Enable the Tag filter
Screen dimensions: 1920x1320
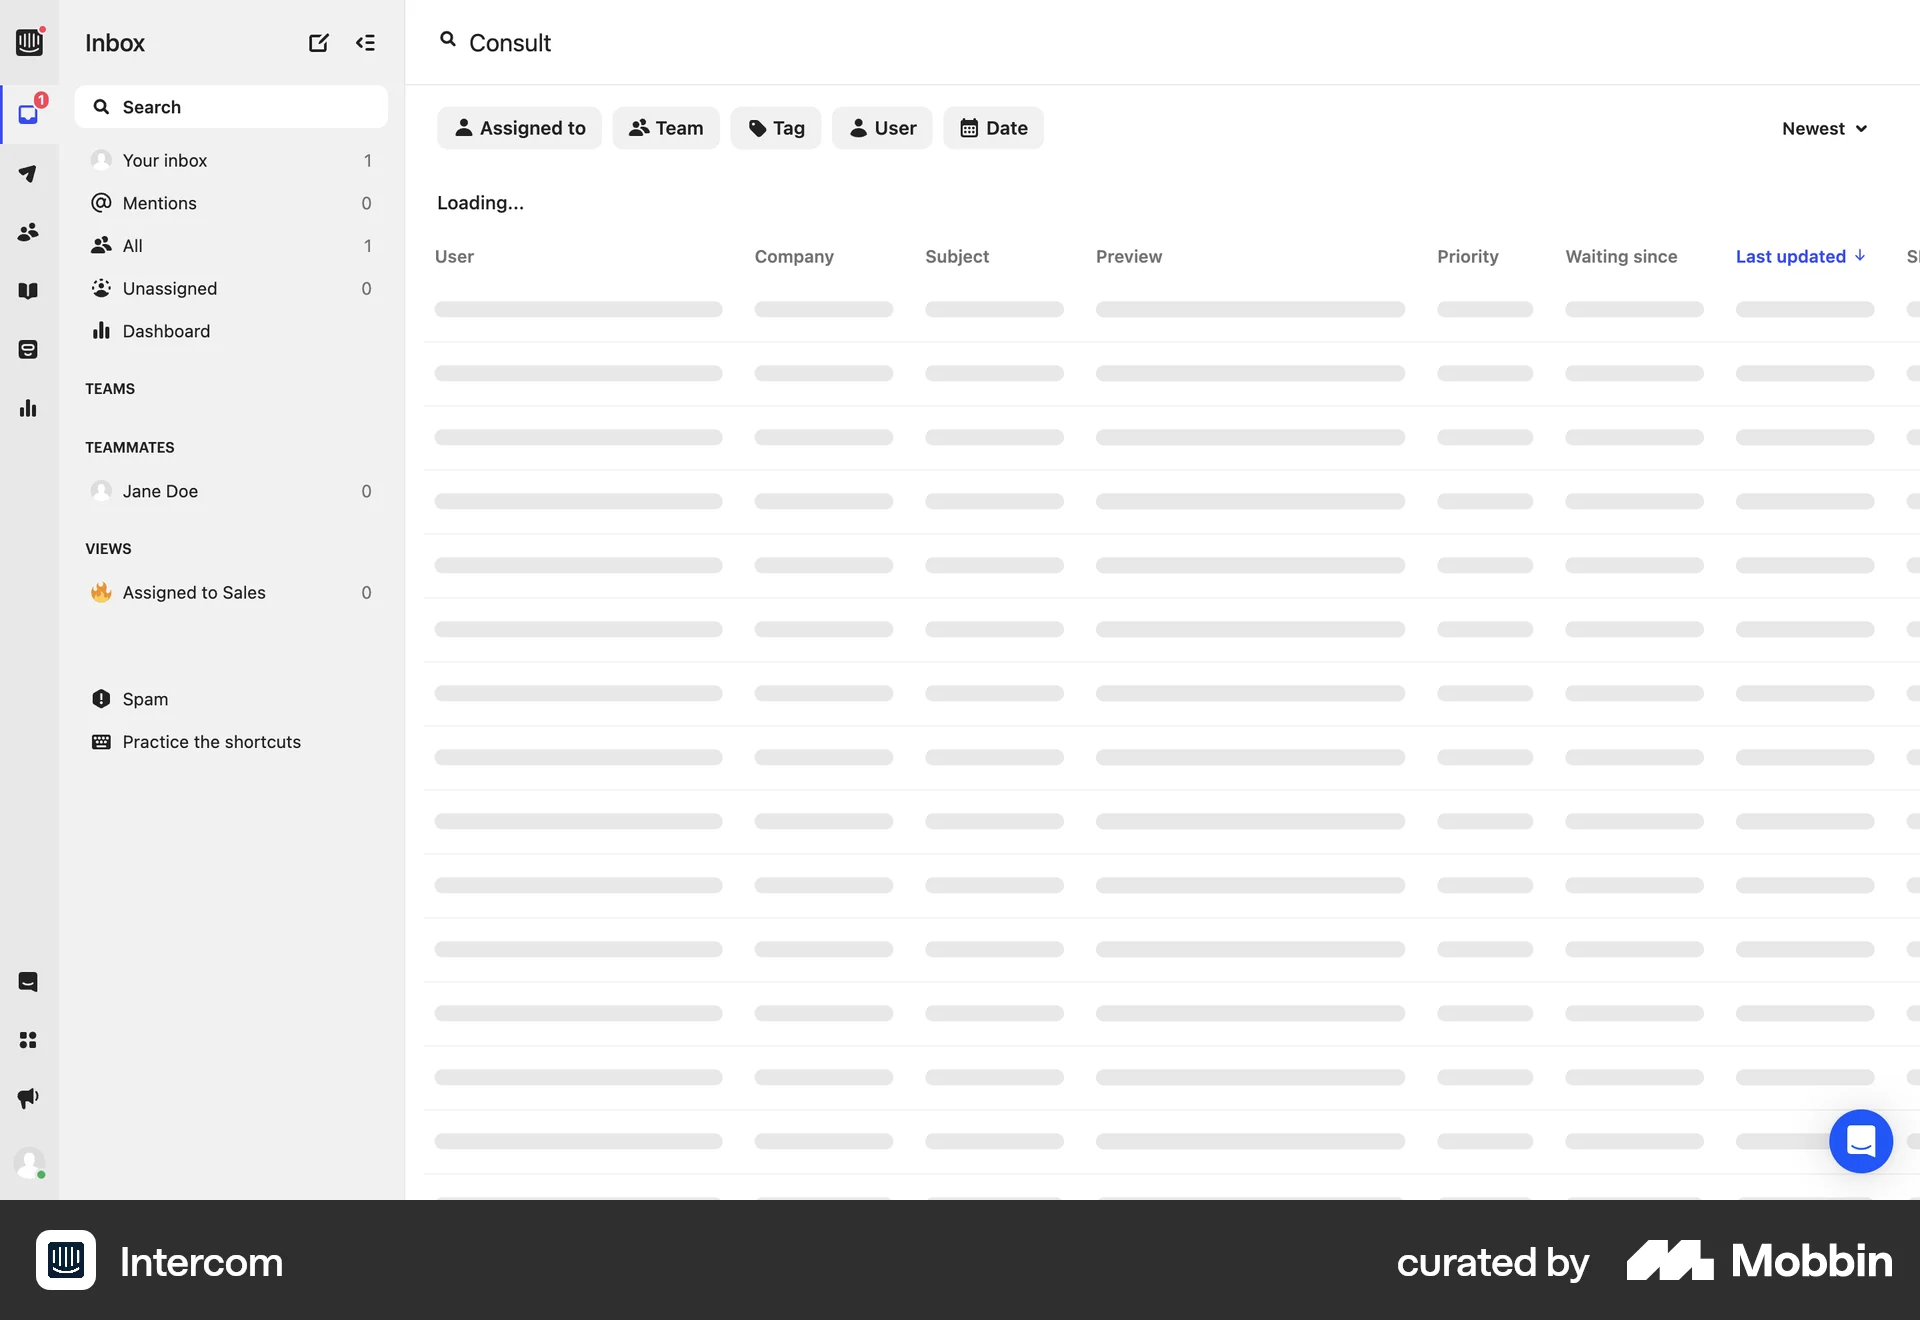(776, 128)
